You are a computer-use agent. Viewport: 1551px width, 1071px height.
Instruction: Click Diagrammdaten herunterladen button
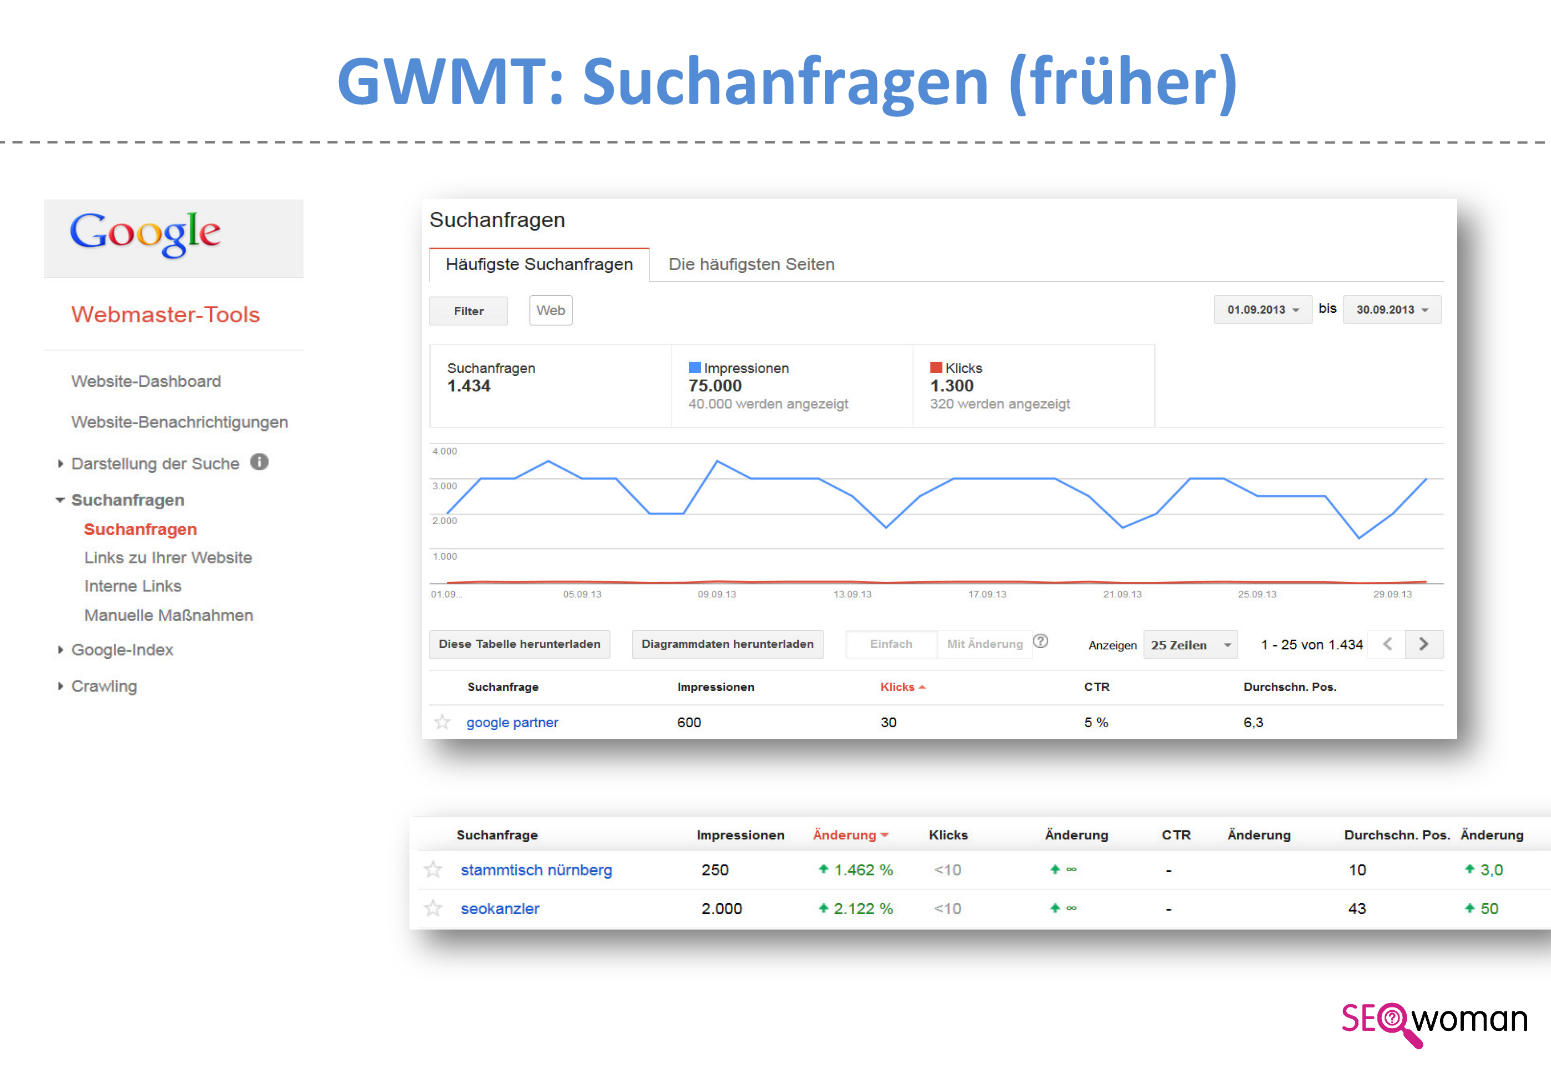727,644
